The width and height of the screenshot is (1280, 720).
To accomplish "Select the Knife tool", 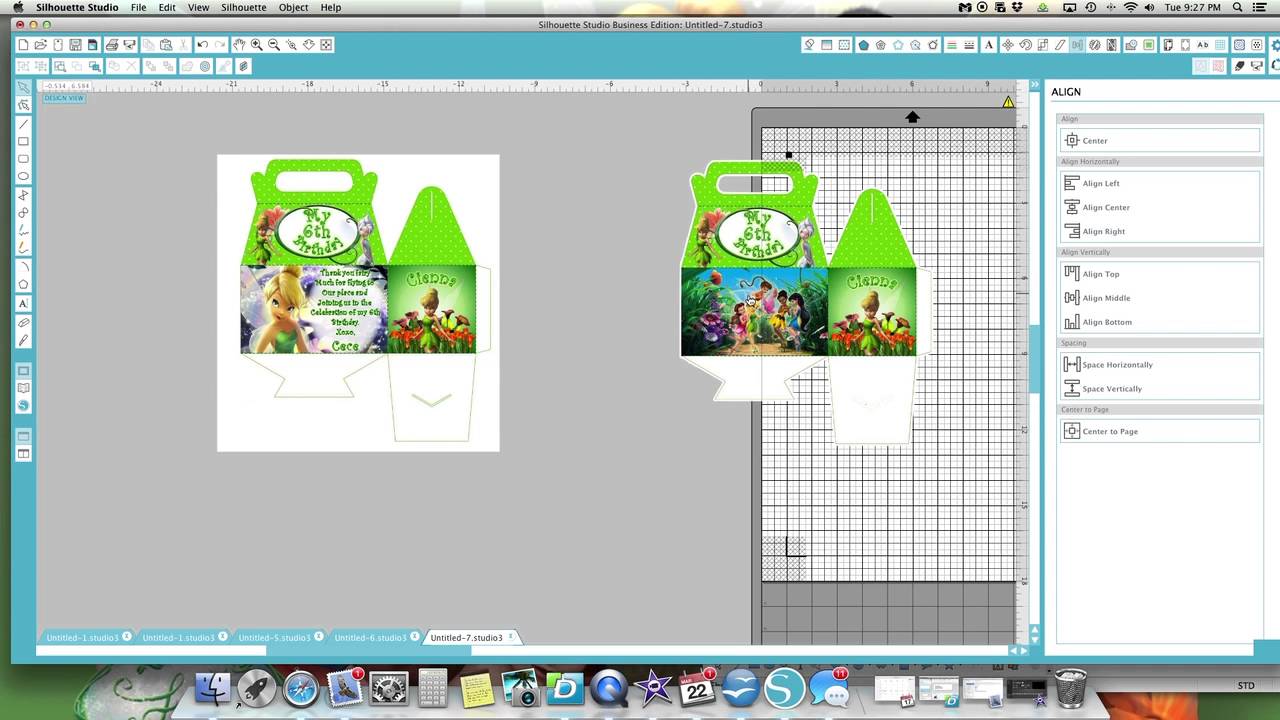I will [23, 341].
